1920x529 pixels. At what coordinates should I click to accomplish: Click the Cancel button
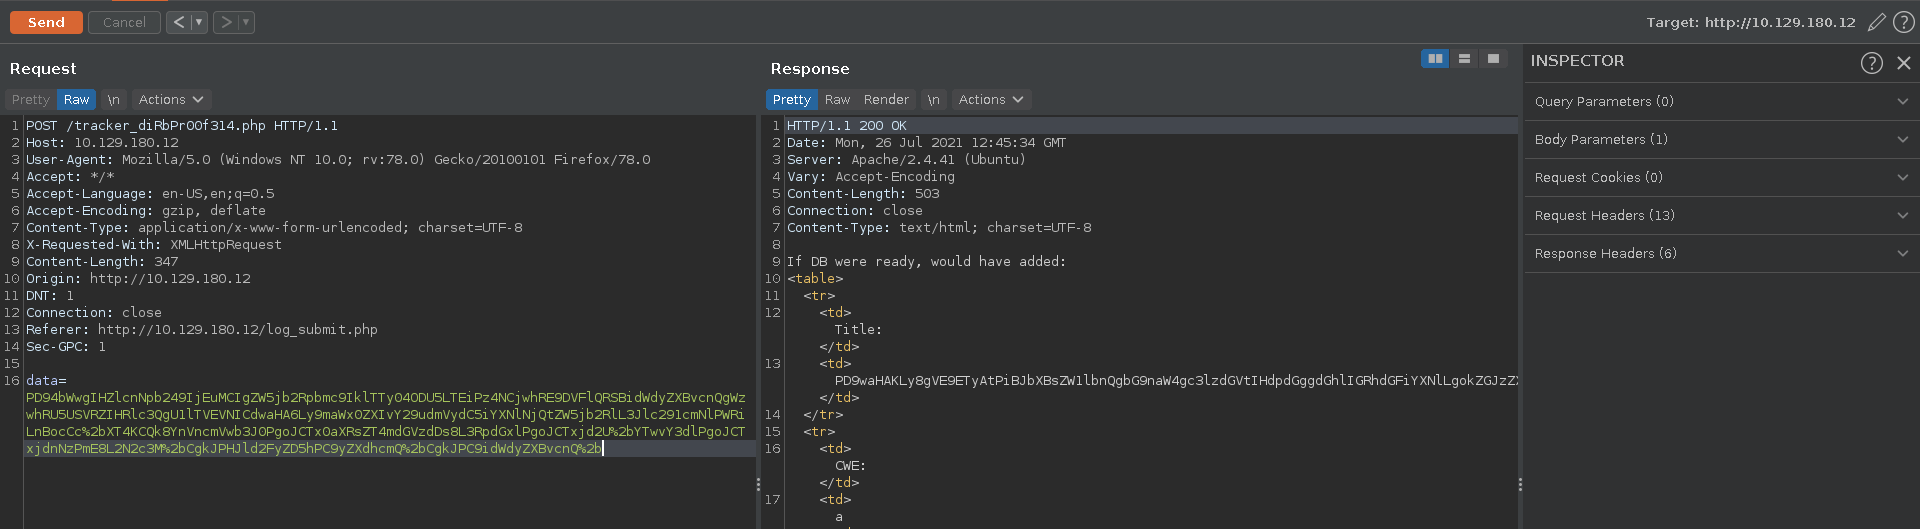coord(124,22)
